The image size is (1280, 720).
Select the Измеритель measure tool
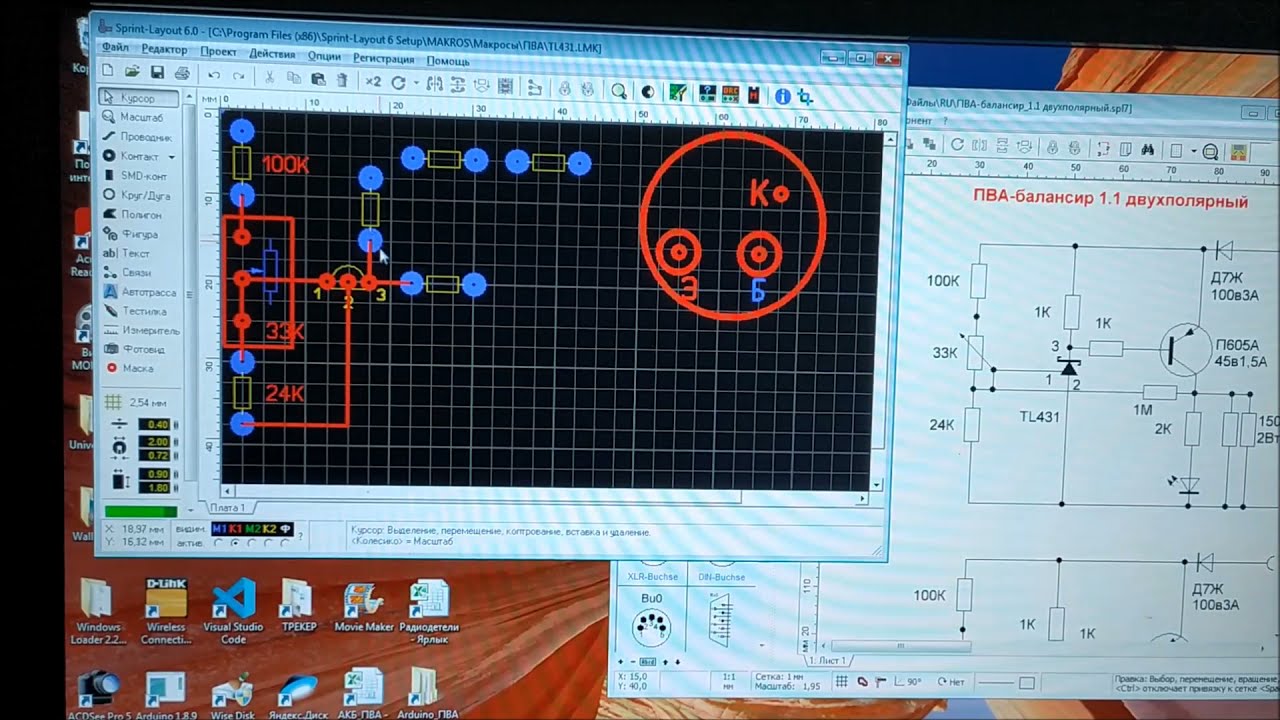pyautogui.click(x=140, y=330)
